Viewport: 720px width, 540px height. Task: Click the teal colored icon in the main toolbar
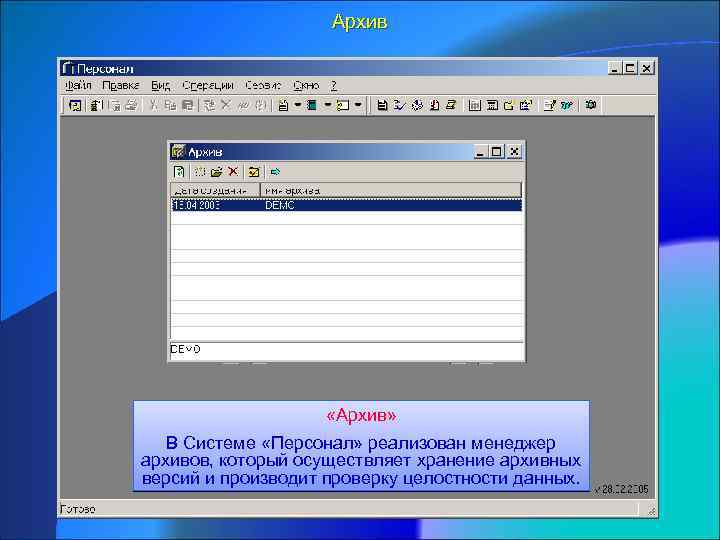pos(567,106)
